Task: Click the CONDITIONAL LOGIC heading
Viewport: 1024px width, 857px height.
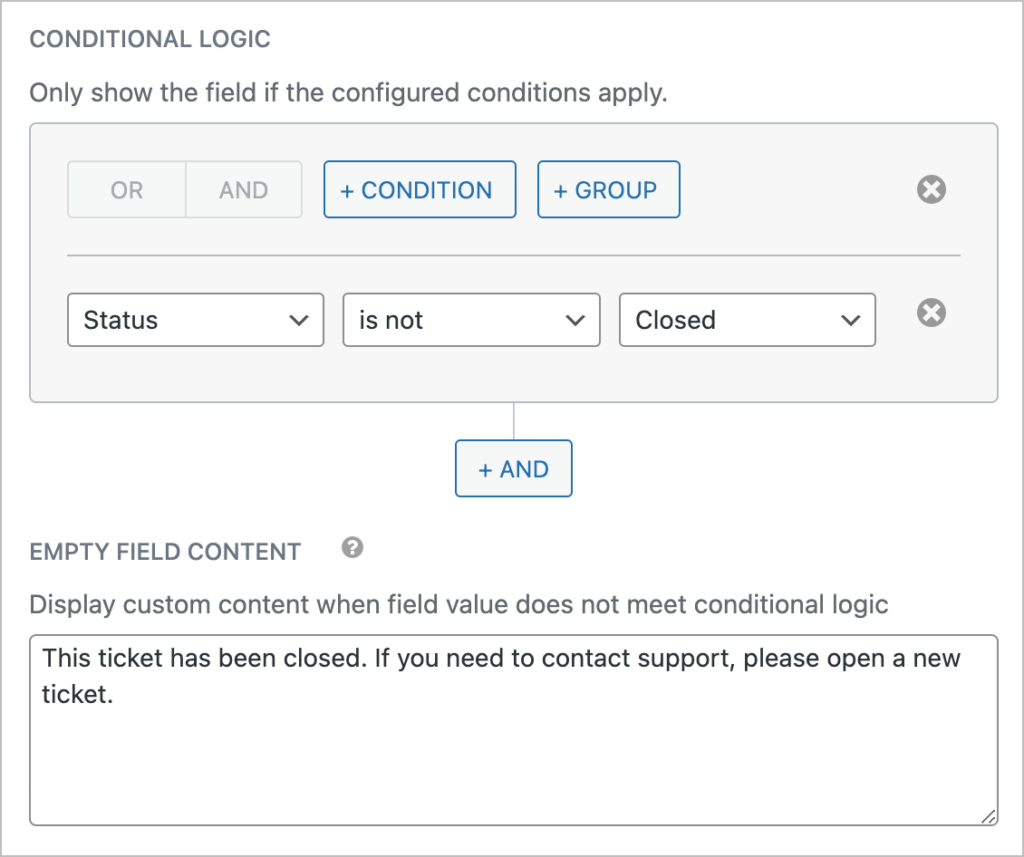Action: click(150, 40)
